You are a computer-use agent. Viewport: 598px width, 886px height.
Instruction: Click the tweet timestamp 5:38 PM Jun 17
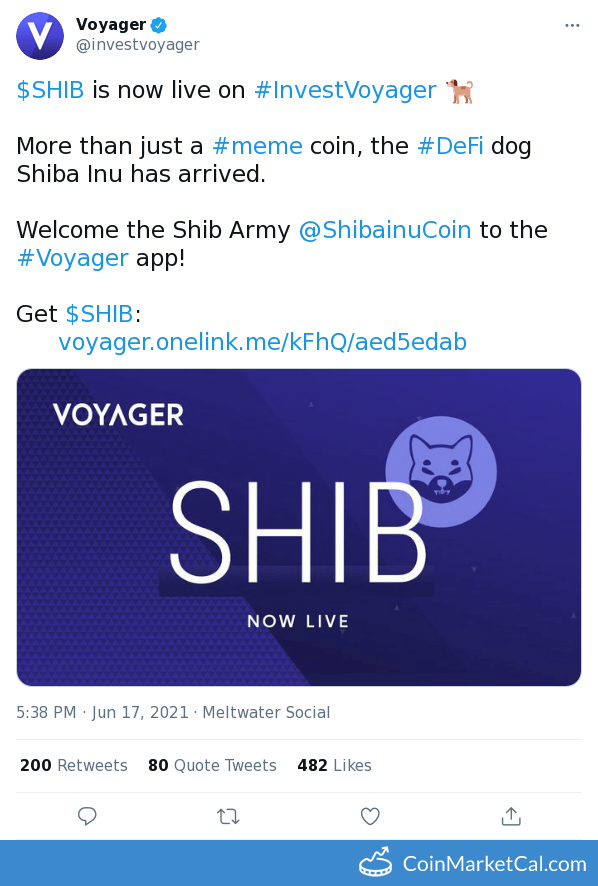(100, 713)
